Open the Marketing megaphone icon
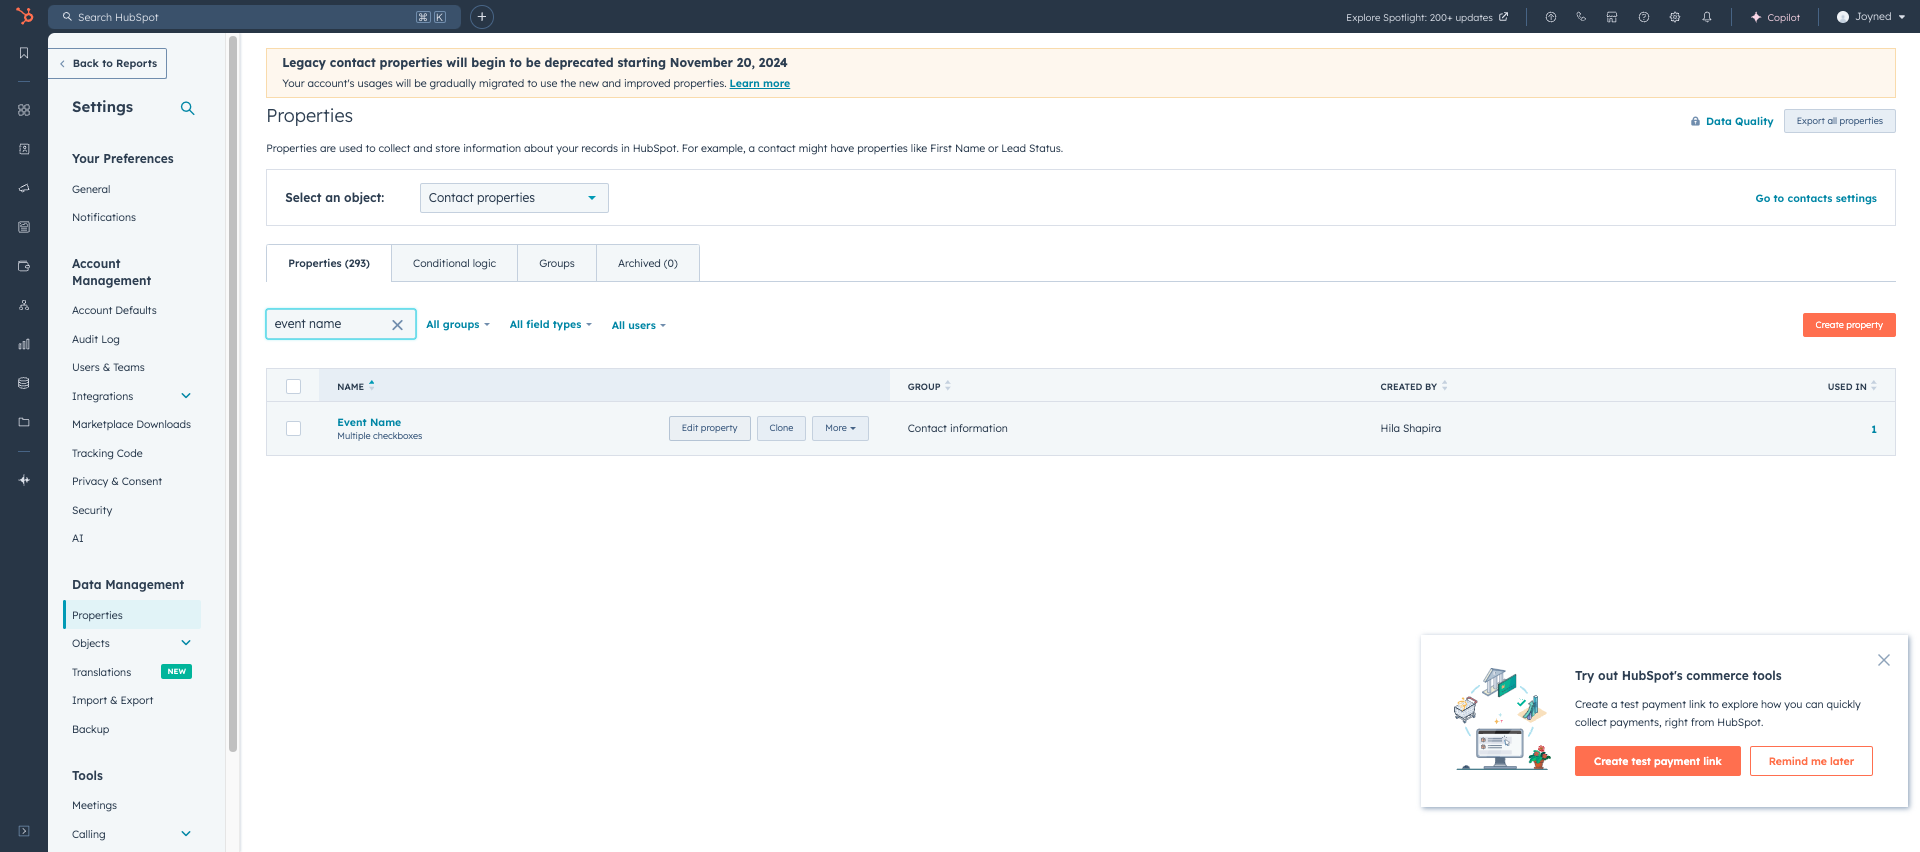This screenshot has width=1920, height=852. pyautogui.click(x=24, y=188)
